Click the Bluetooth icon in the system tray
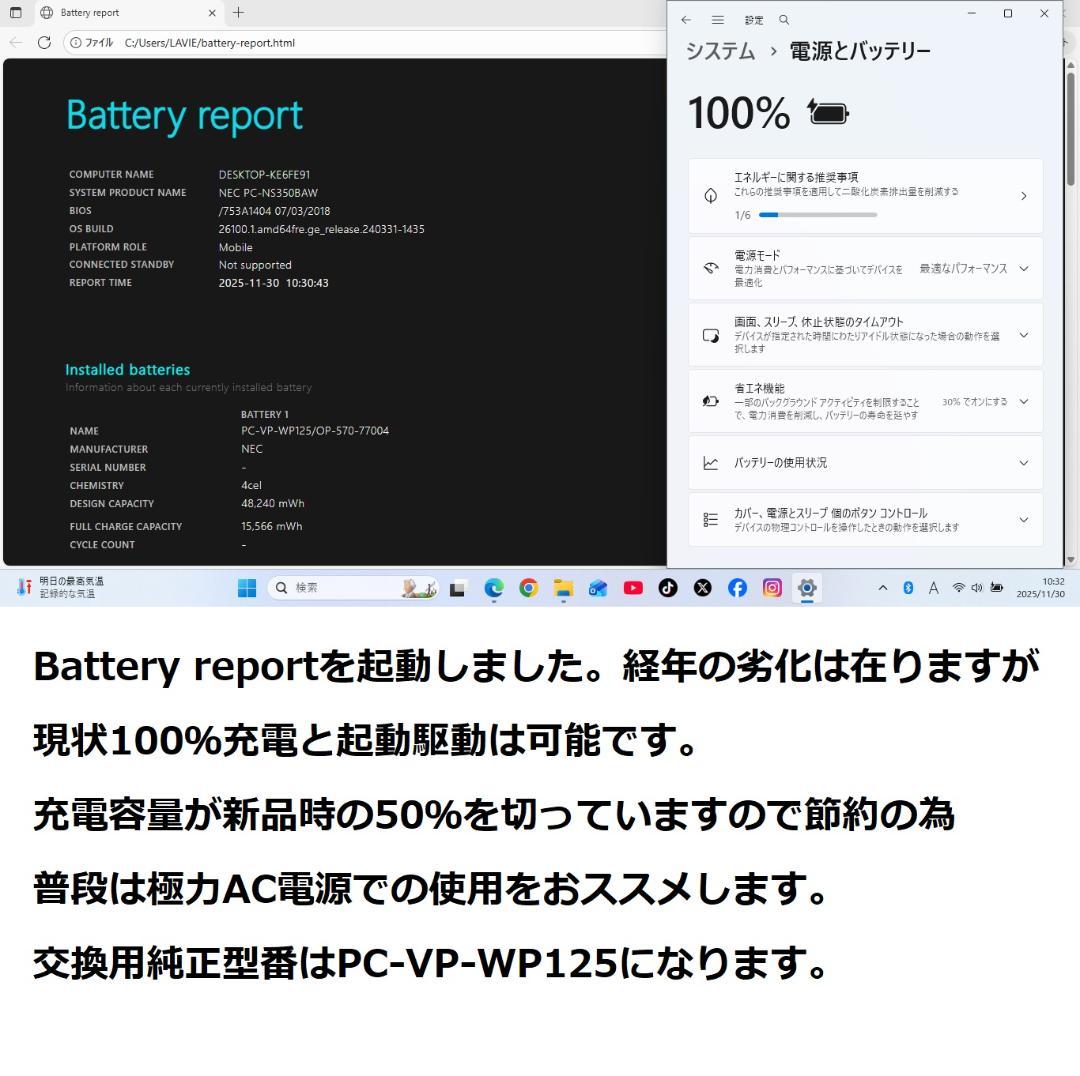Image resolution: width=1080 pixels, height=1076 pixels. tap(908, 588)
